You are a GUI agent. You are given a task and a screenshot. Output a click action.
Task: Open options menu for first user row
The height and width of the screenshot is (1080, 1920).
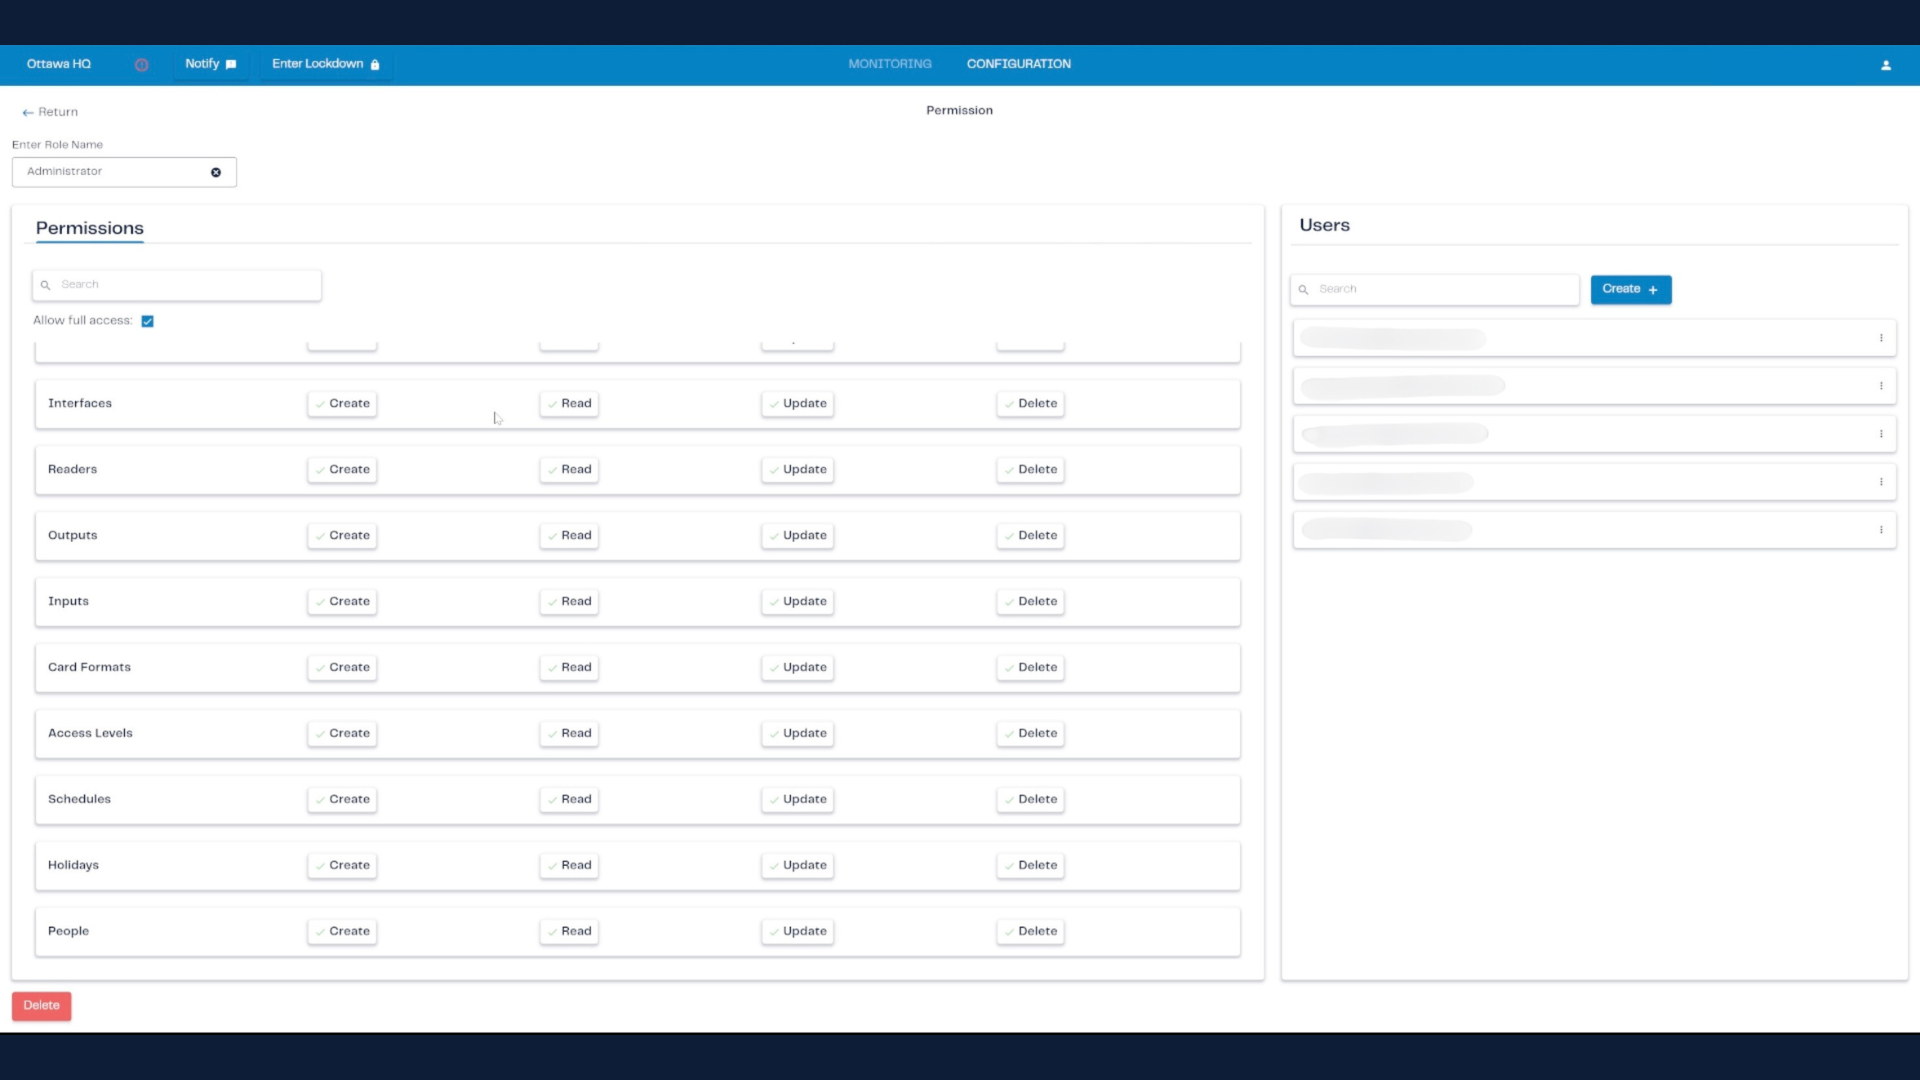tap(1881, 338)
